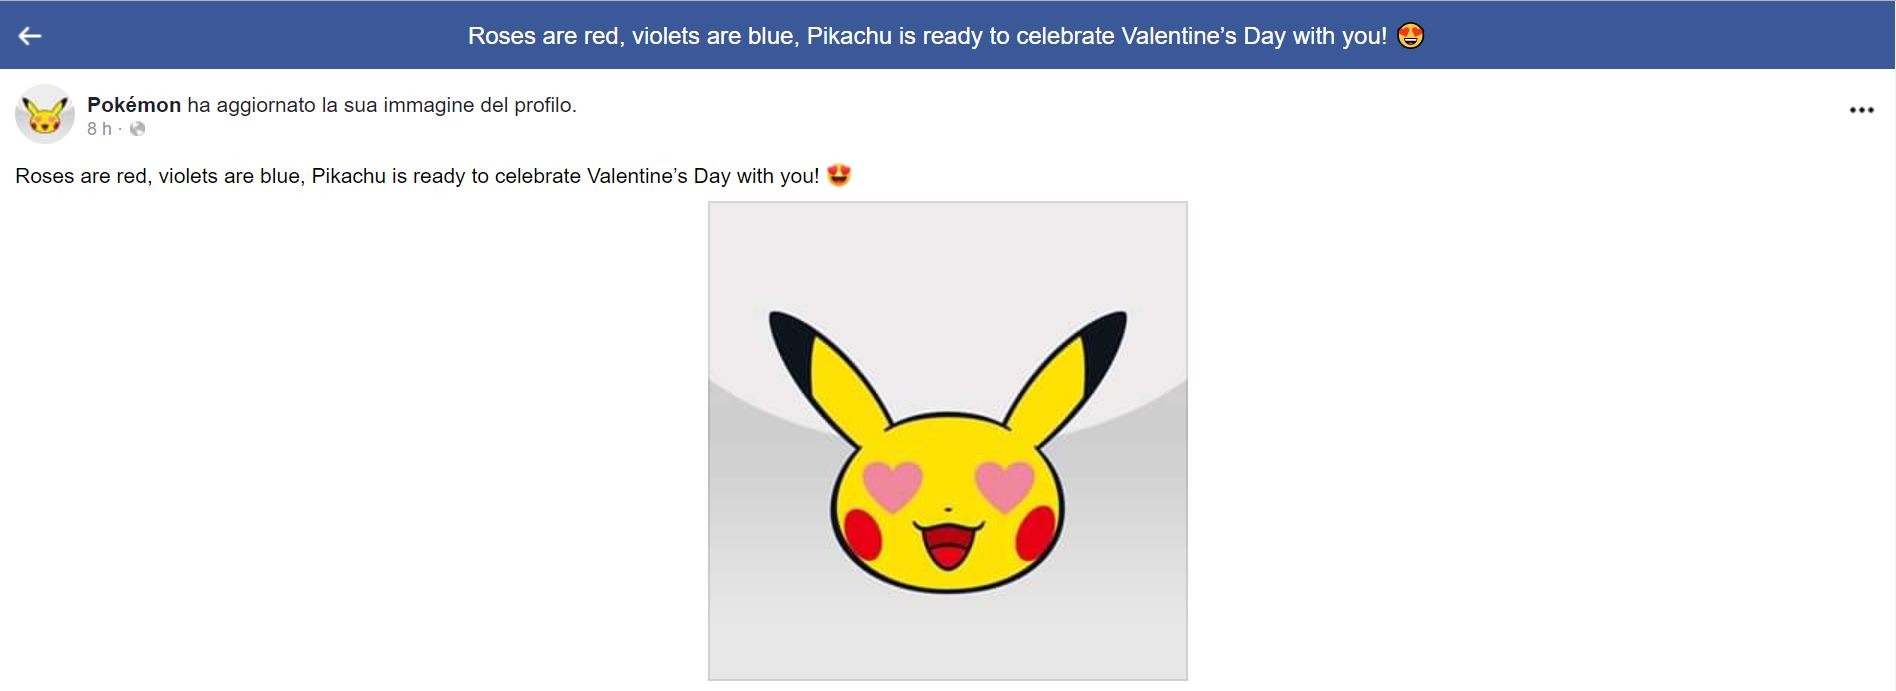1896x691 pixels.
Task: Click the 8 h post timestamp
Action: pyautogui.click(x=99, y=129)
